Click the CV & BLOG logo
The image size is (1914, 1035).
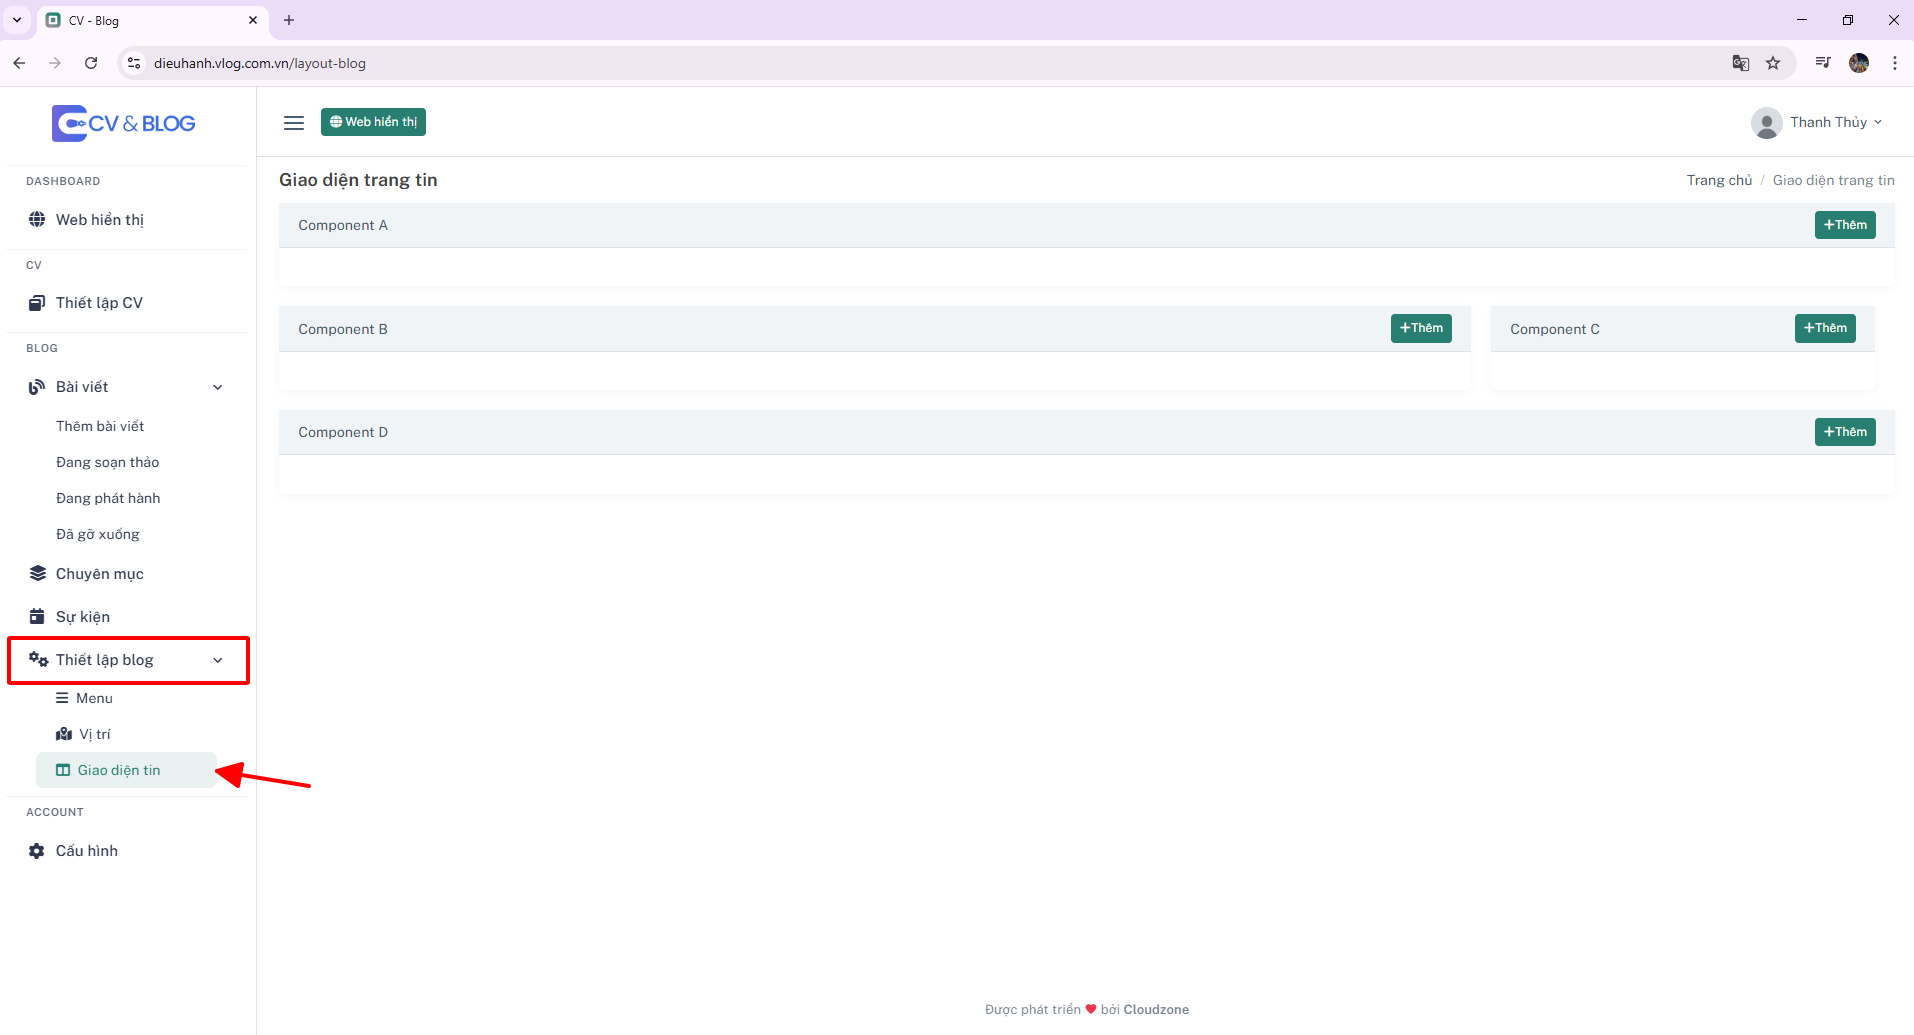124,123
